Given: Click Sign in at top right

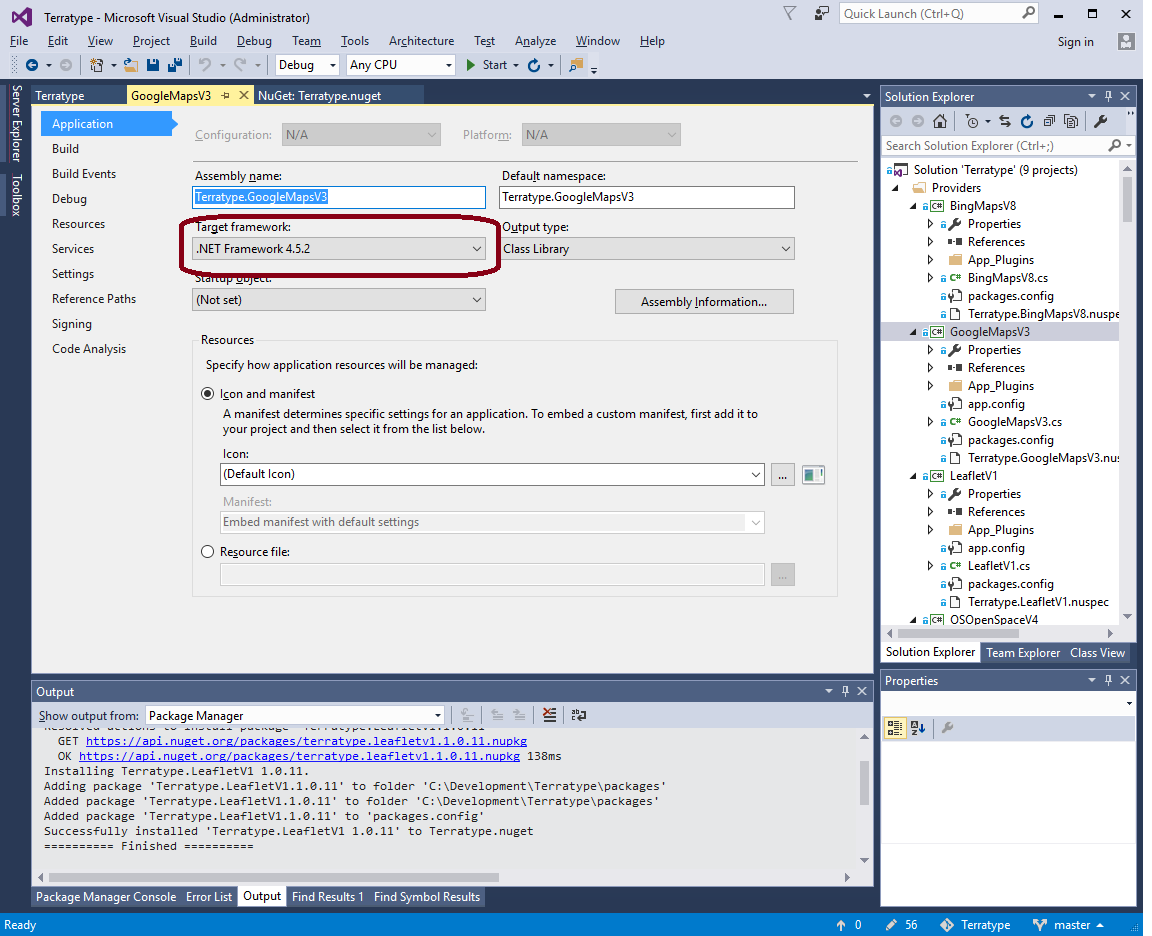Looking at the screenshot, I should [1076, 42].
